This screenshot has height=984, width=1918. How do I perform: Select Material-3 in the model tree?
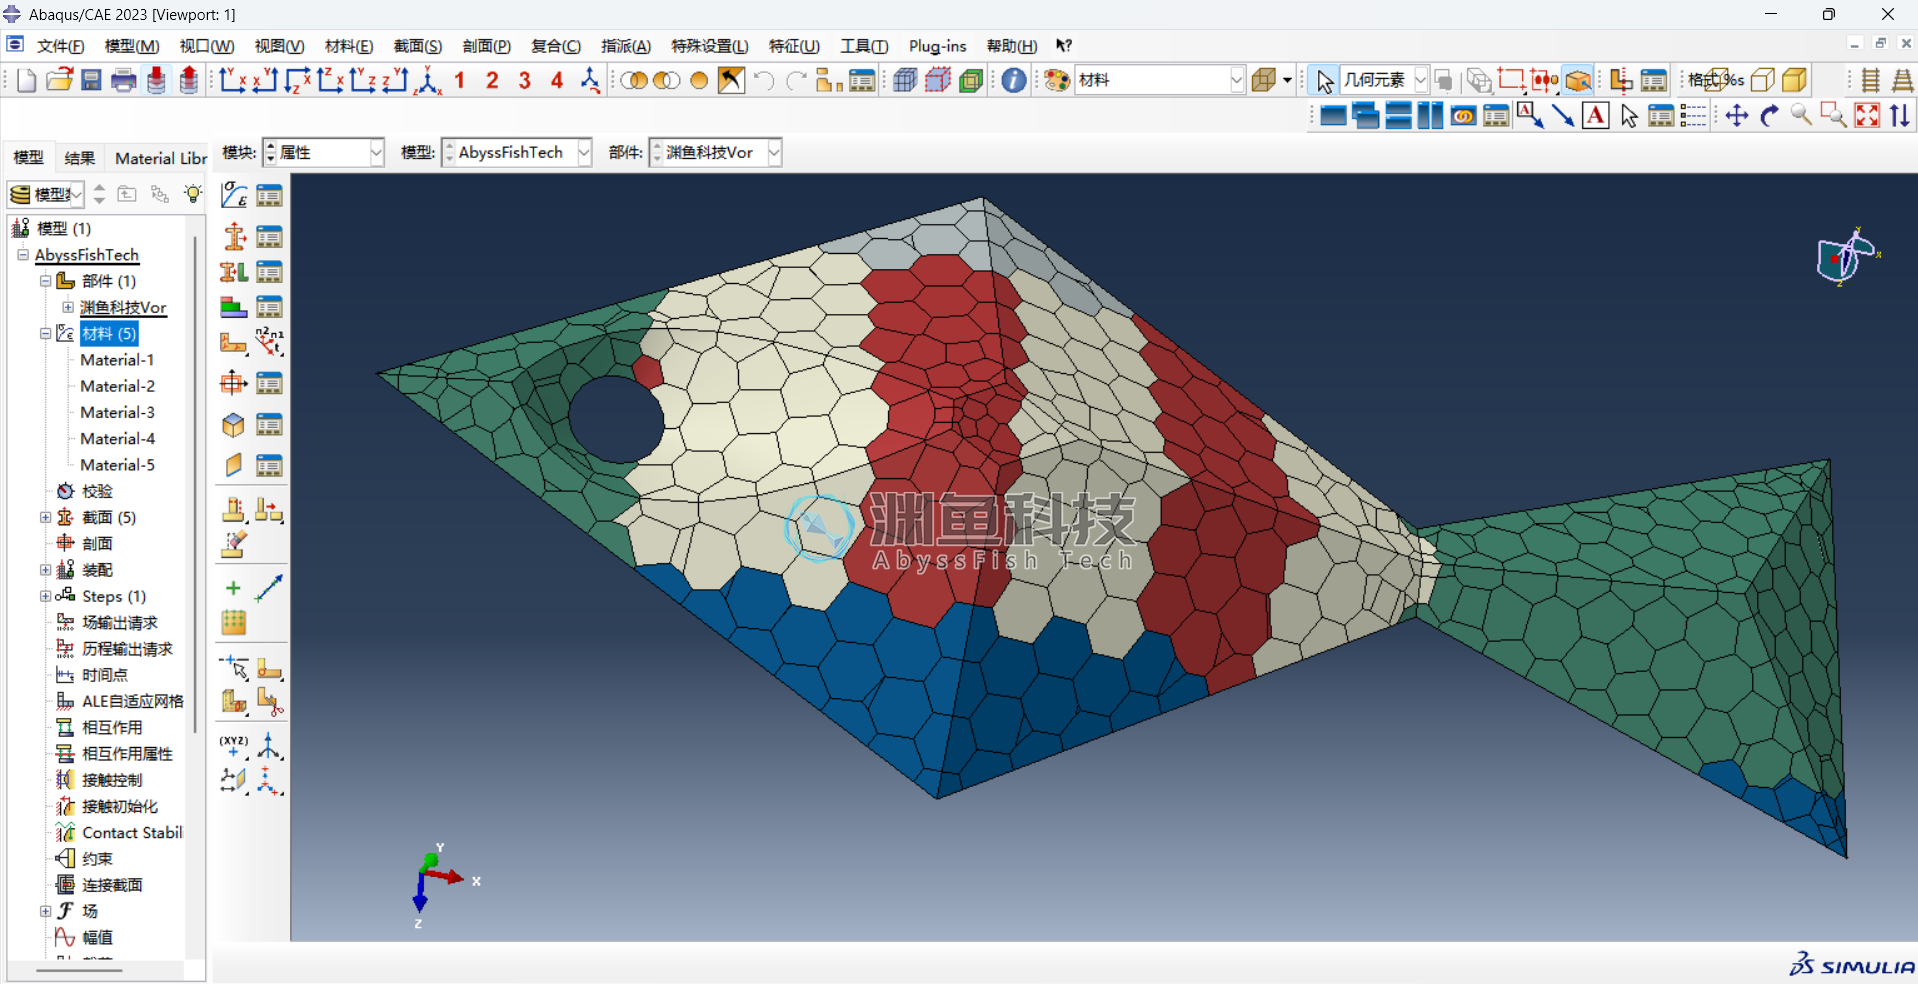click(x=118, y=412)
